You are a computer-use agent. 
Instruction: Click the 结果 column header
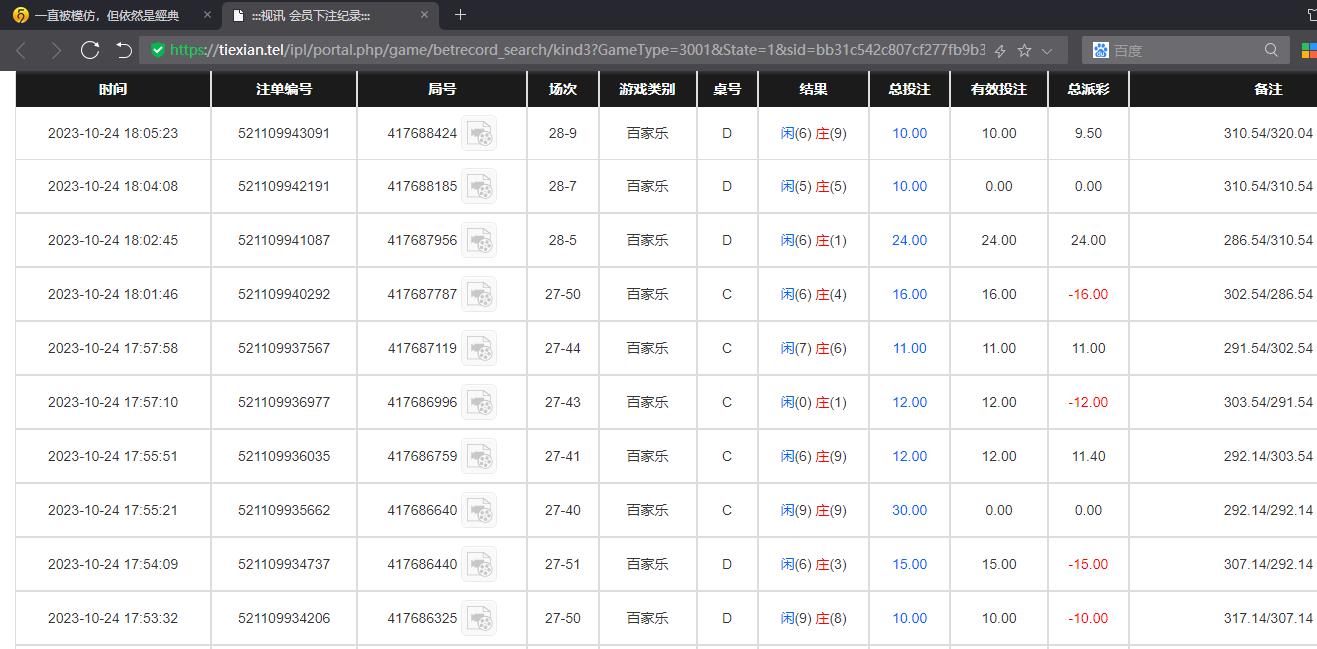point(813,89)
